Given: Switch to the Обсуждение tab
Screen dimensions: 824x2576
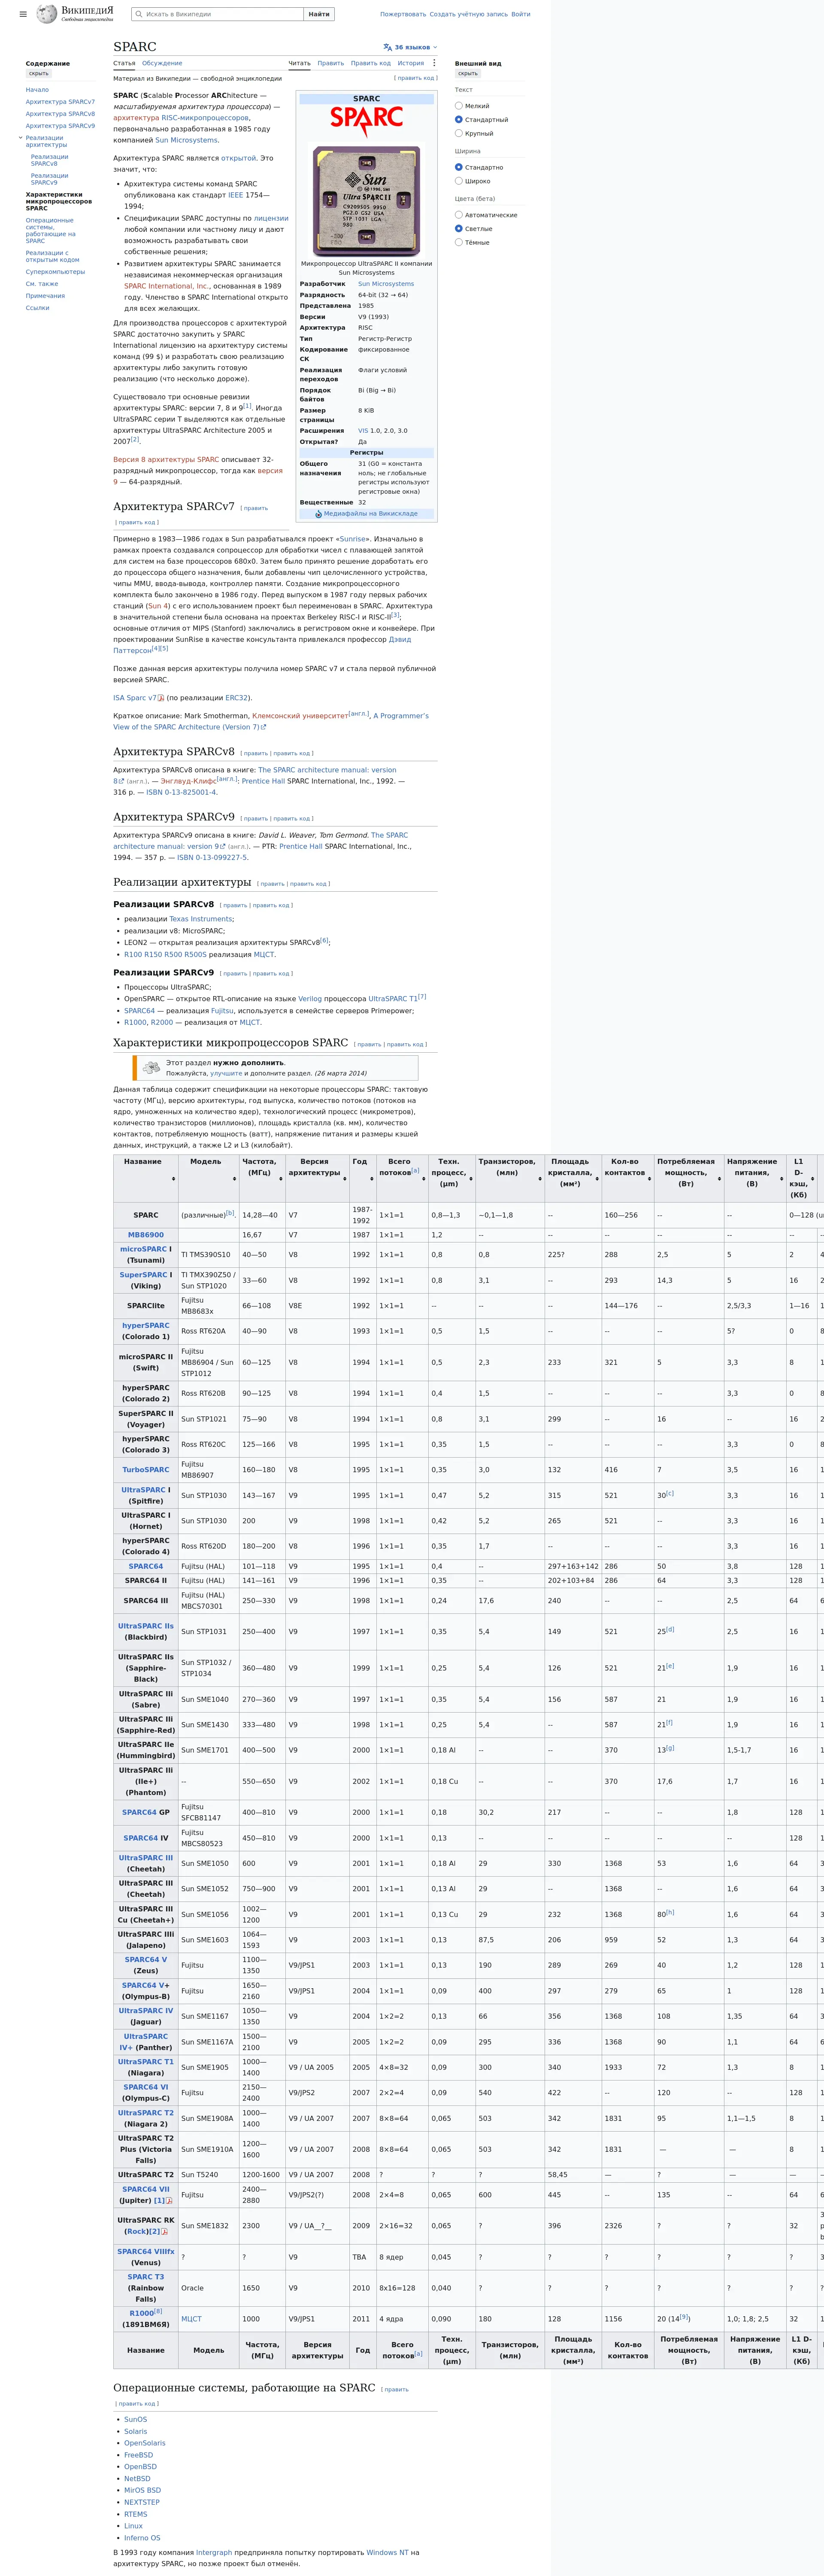Looking at the screenshot, I should coord(162,63).
